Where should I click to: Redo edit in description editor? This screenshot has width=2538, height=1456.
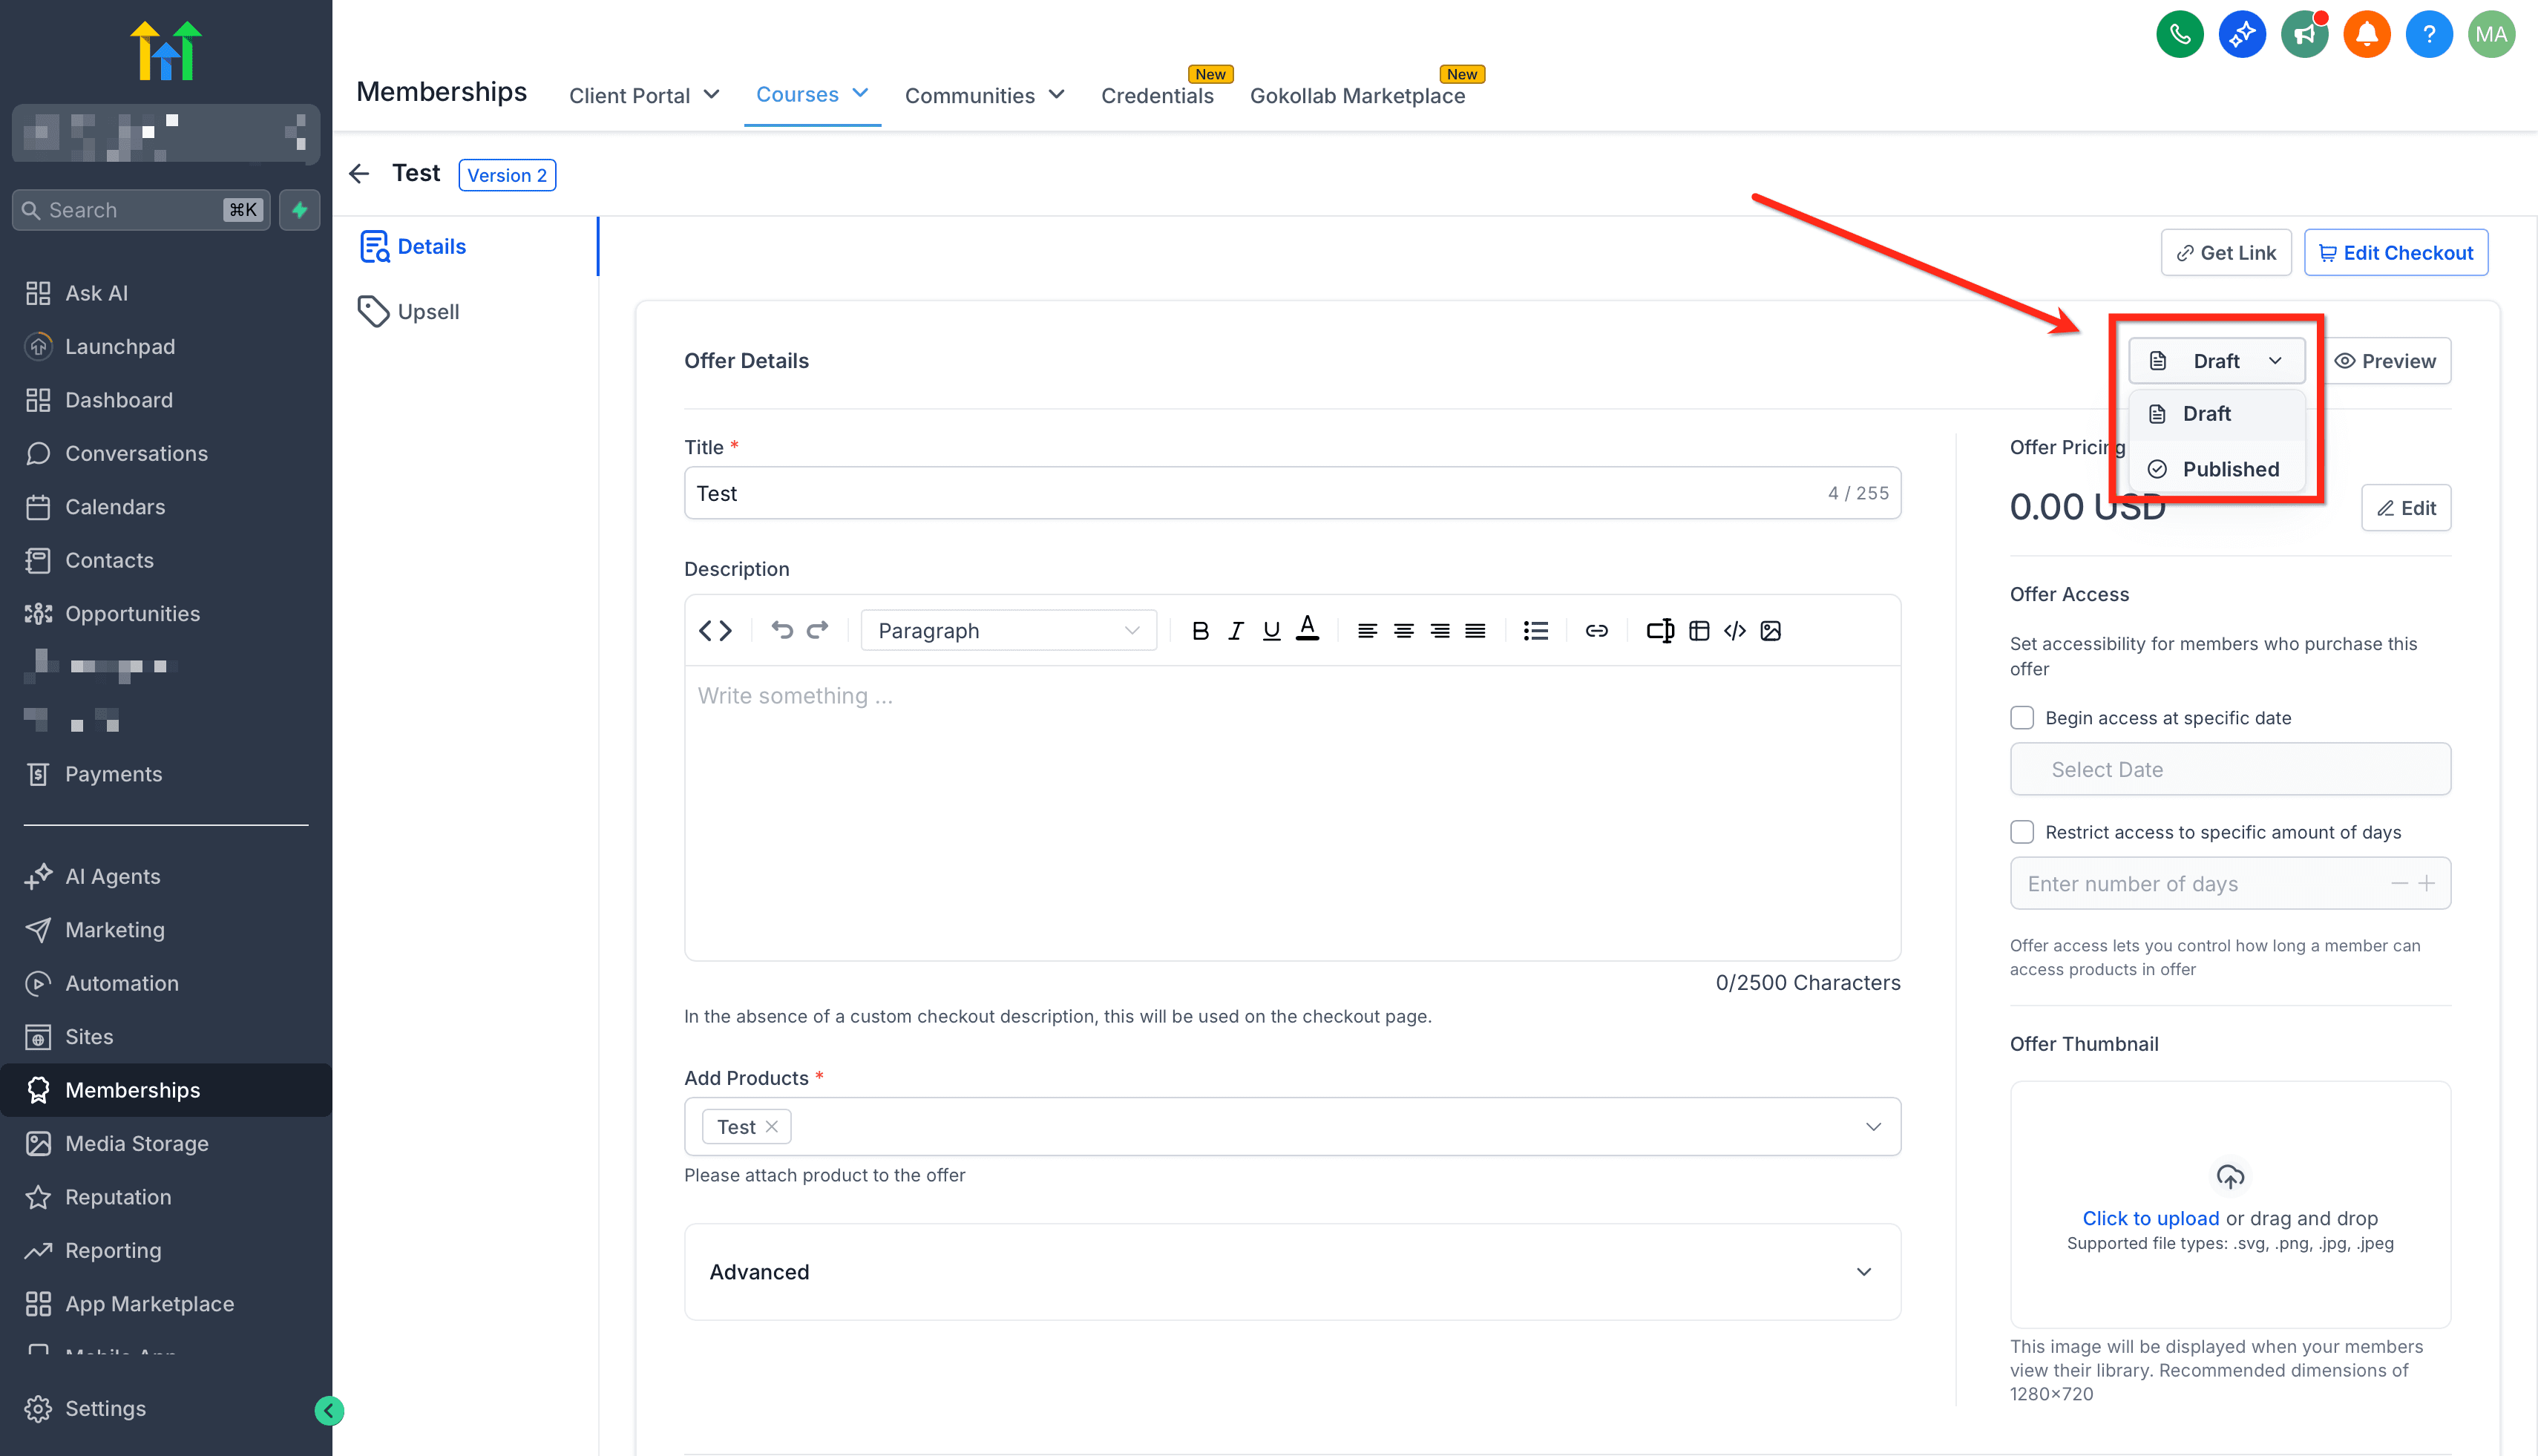click(x=818, y=630)
